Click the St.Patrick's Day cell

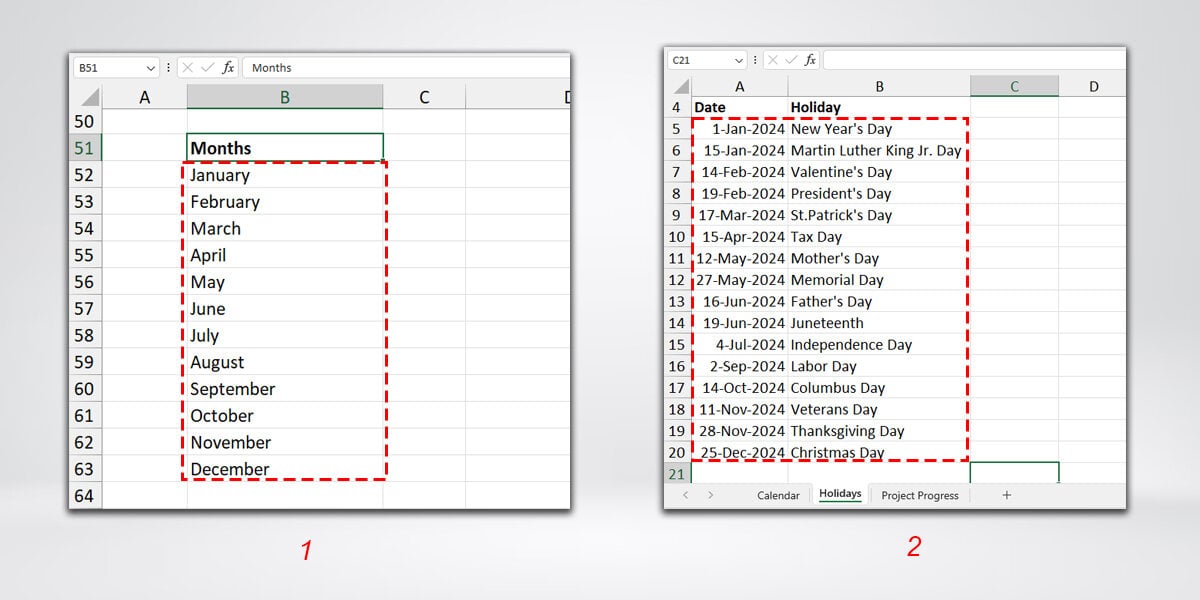coord(879,215)
